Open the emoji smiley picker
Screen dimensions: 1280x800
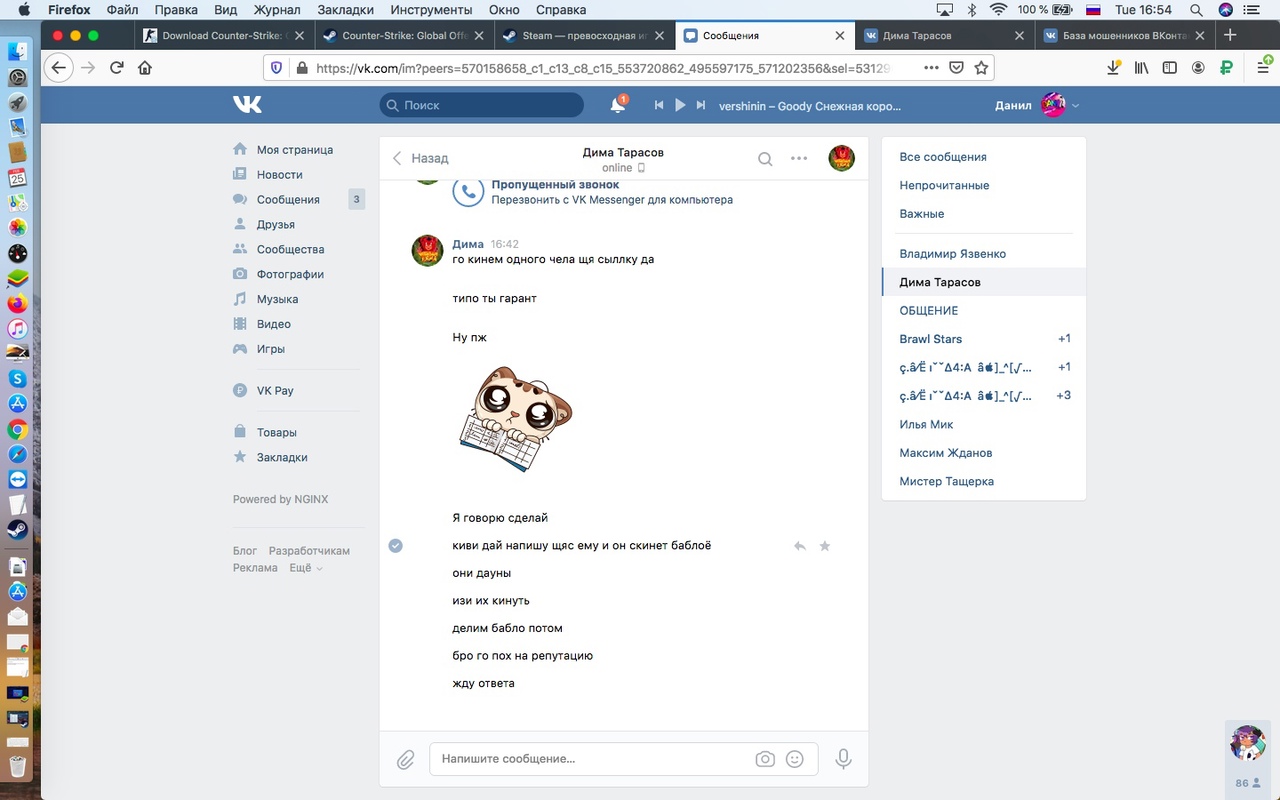point(795,759)
